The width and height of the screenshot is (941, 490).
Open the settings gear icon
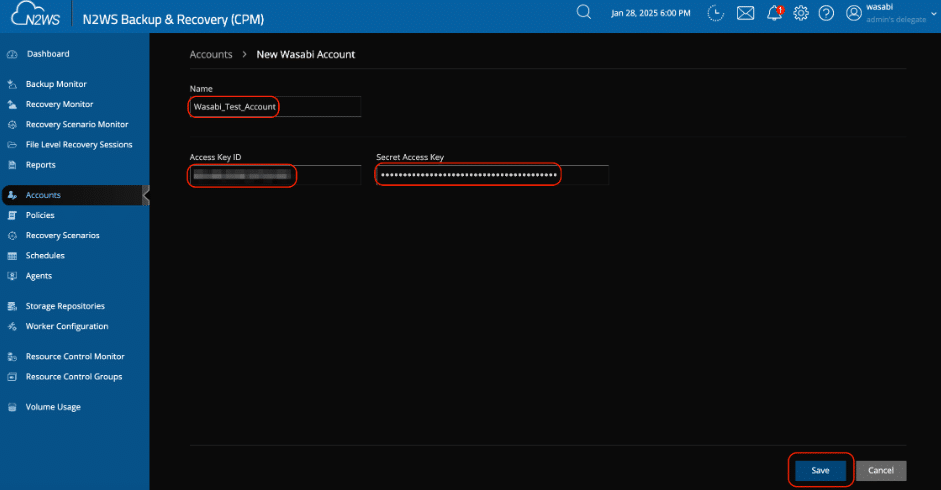(801, 13)
